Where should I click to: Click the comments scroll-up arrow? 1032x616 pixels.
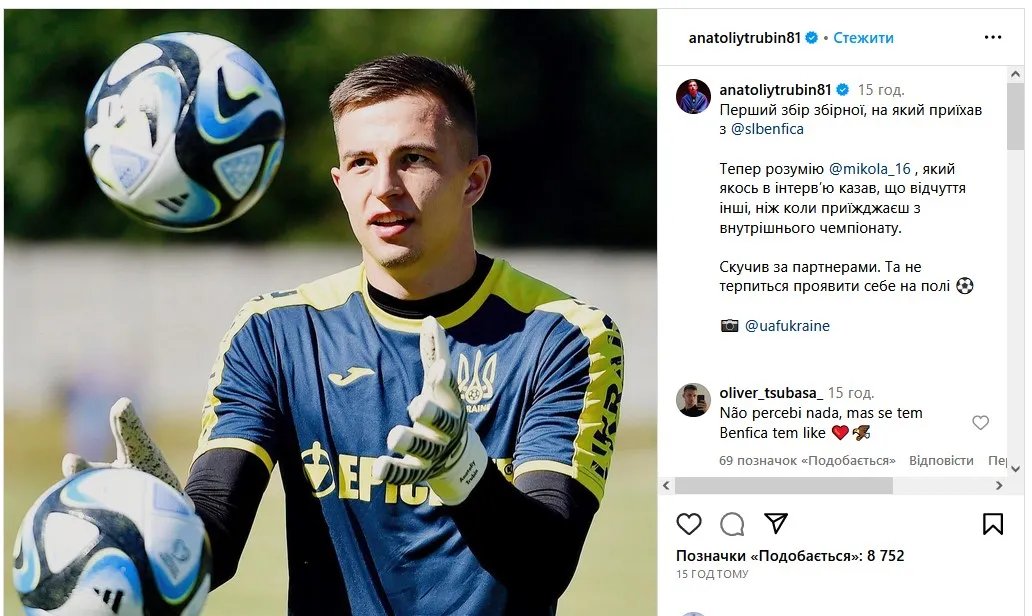pyautogui.click(x=1015, y=75)
